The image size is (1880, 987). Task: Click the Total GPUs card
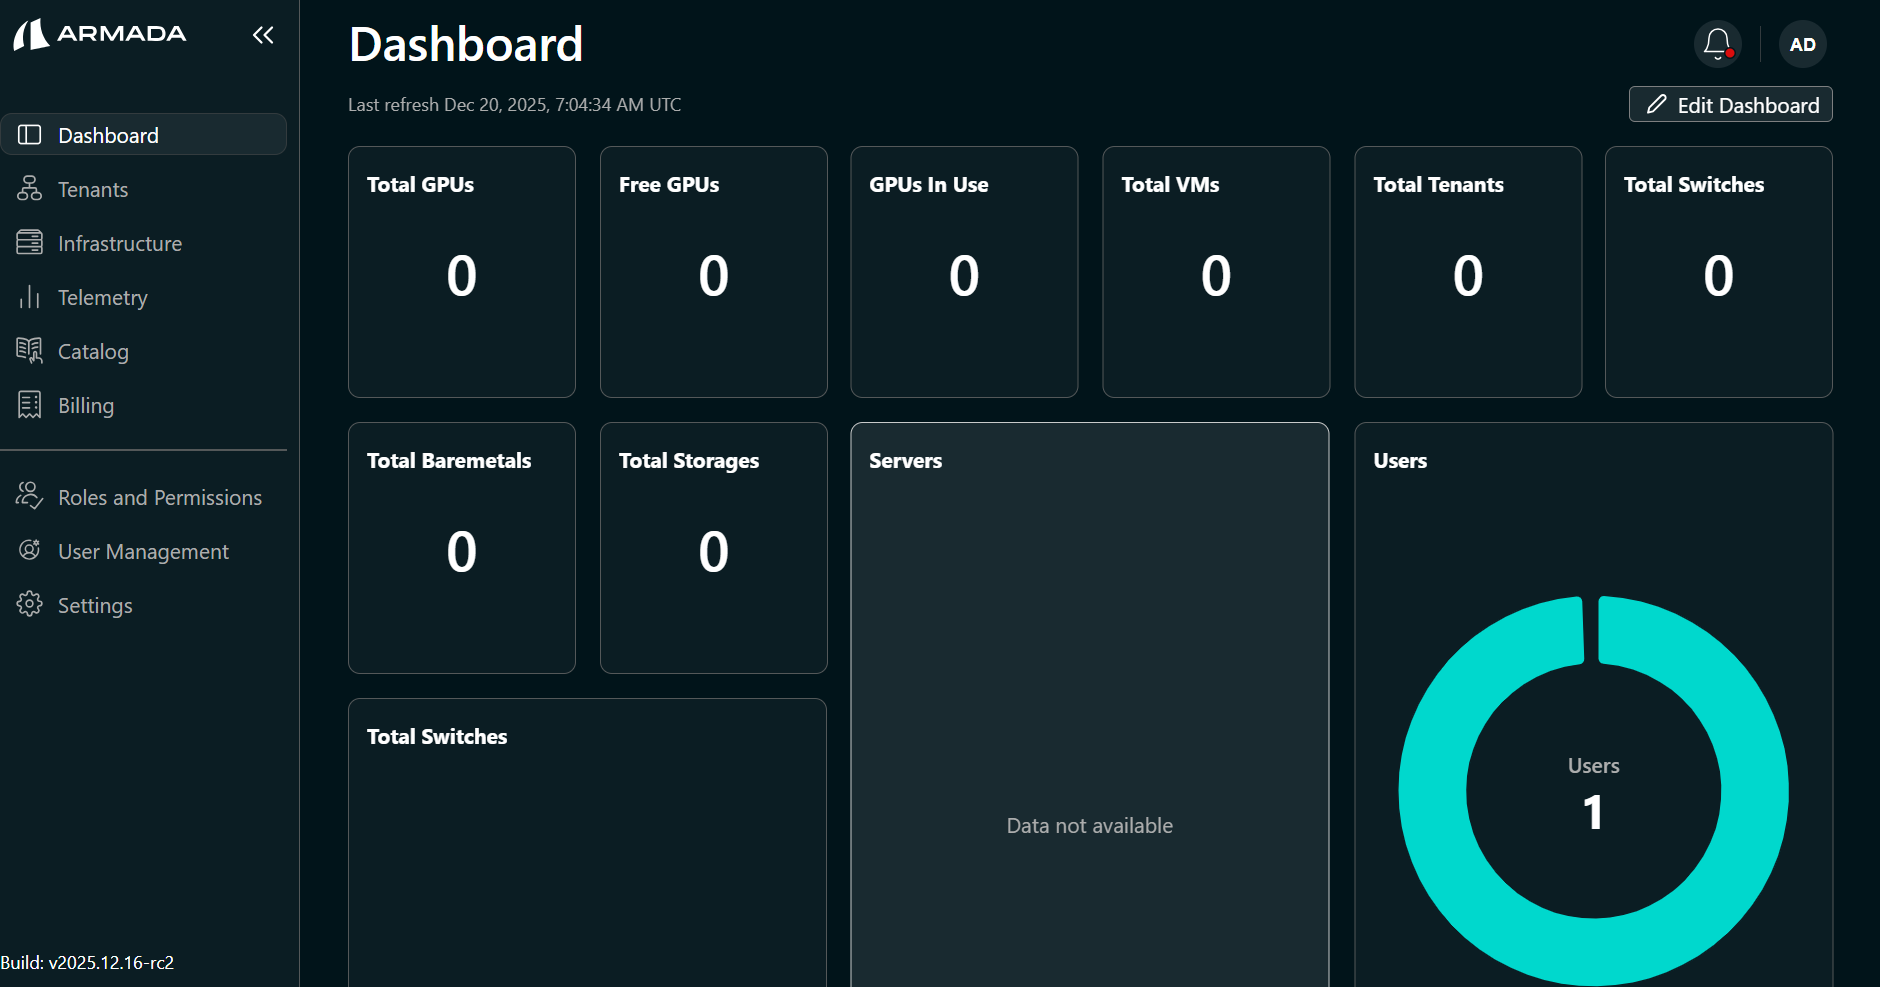tap(461, 272)
